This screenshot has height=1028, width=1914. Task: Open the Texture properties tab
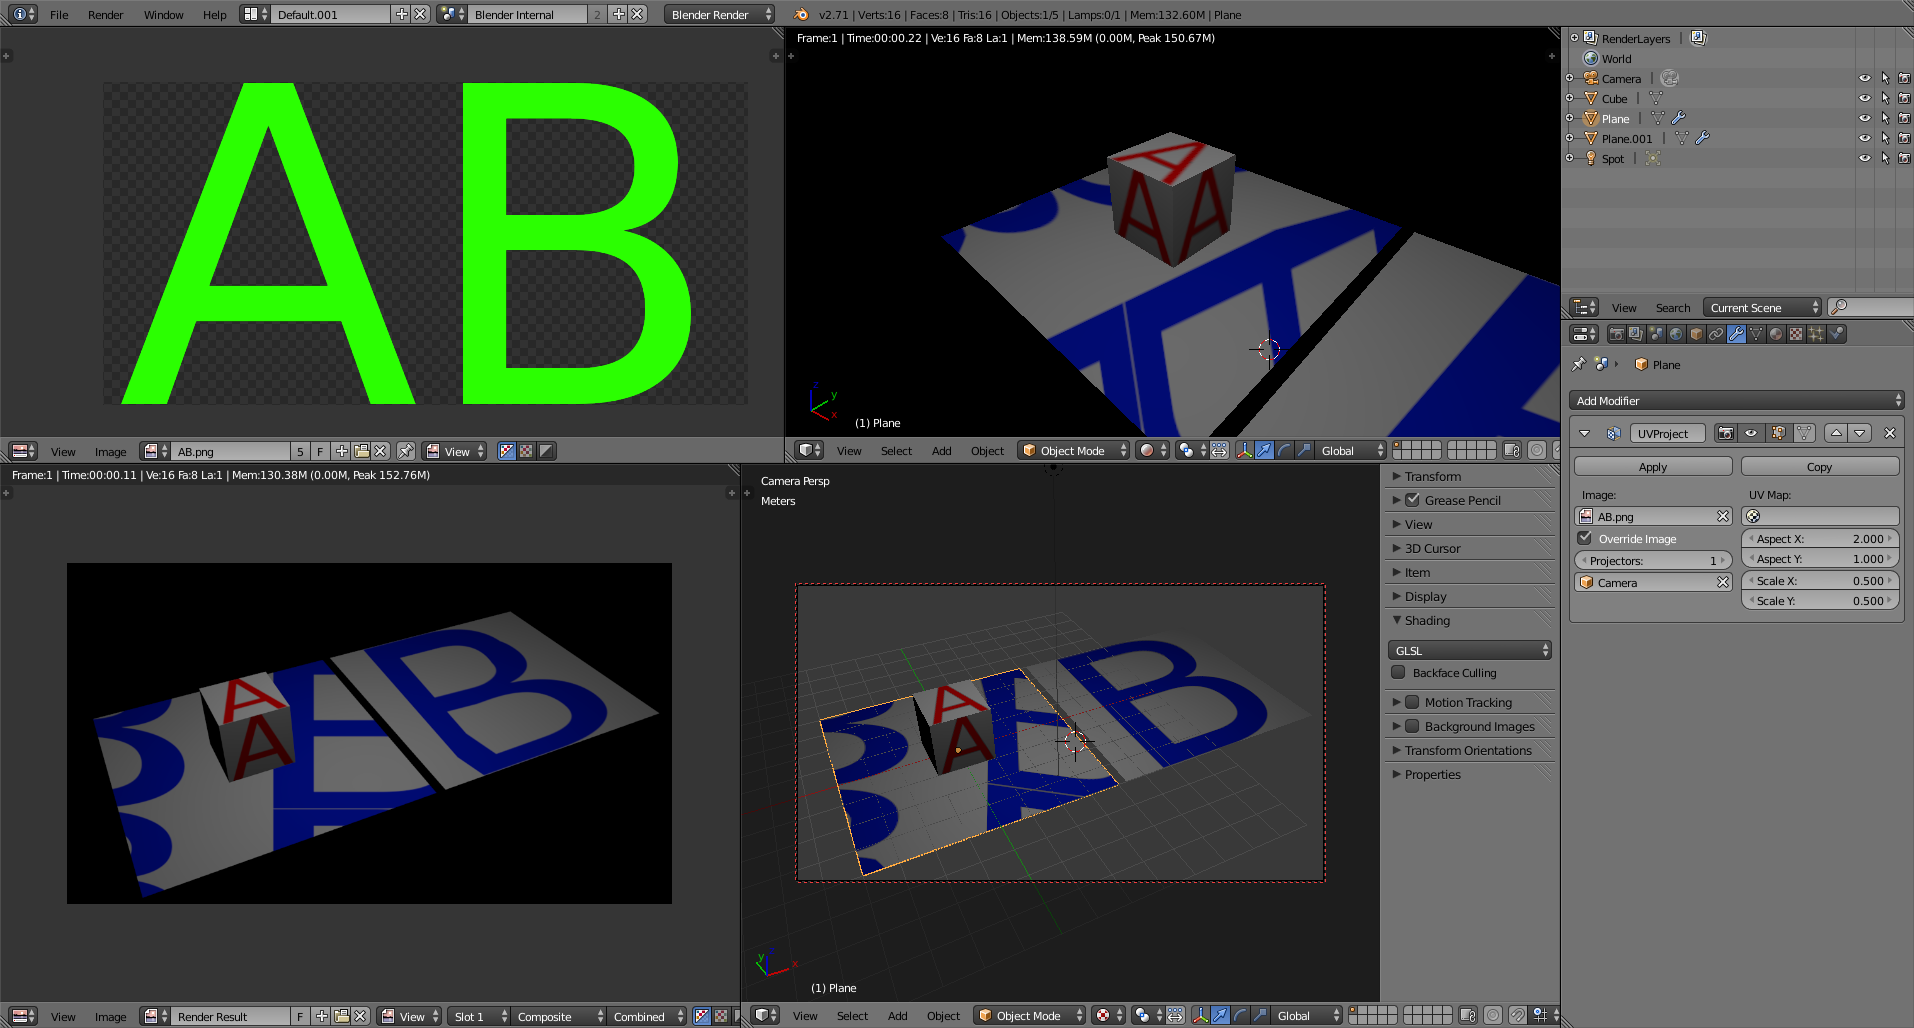coord(1796,334)
